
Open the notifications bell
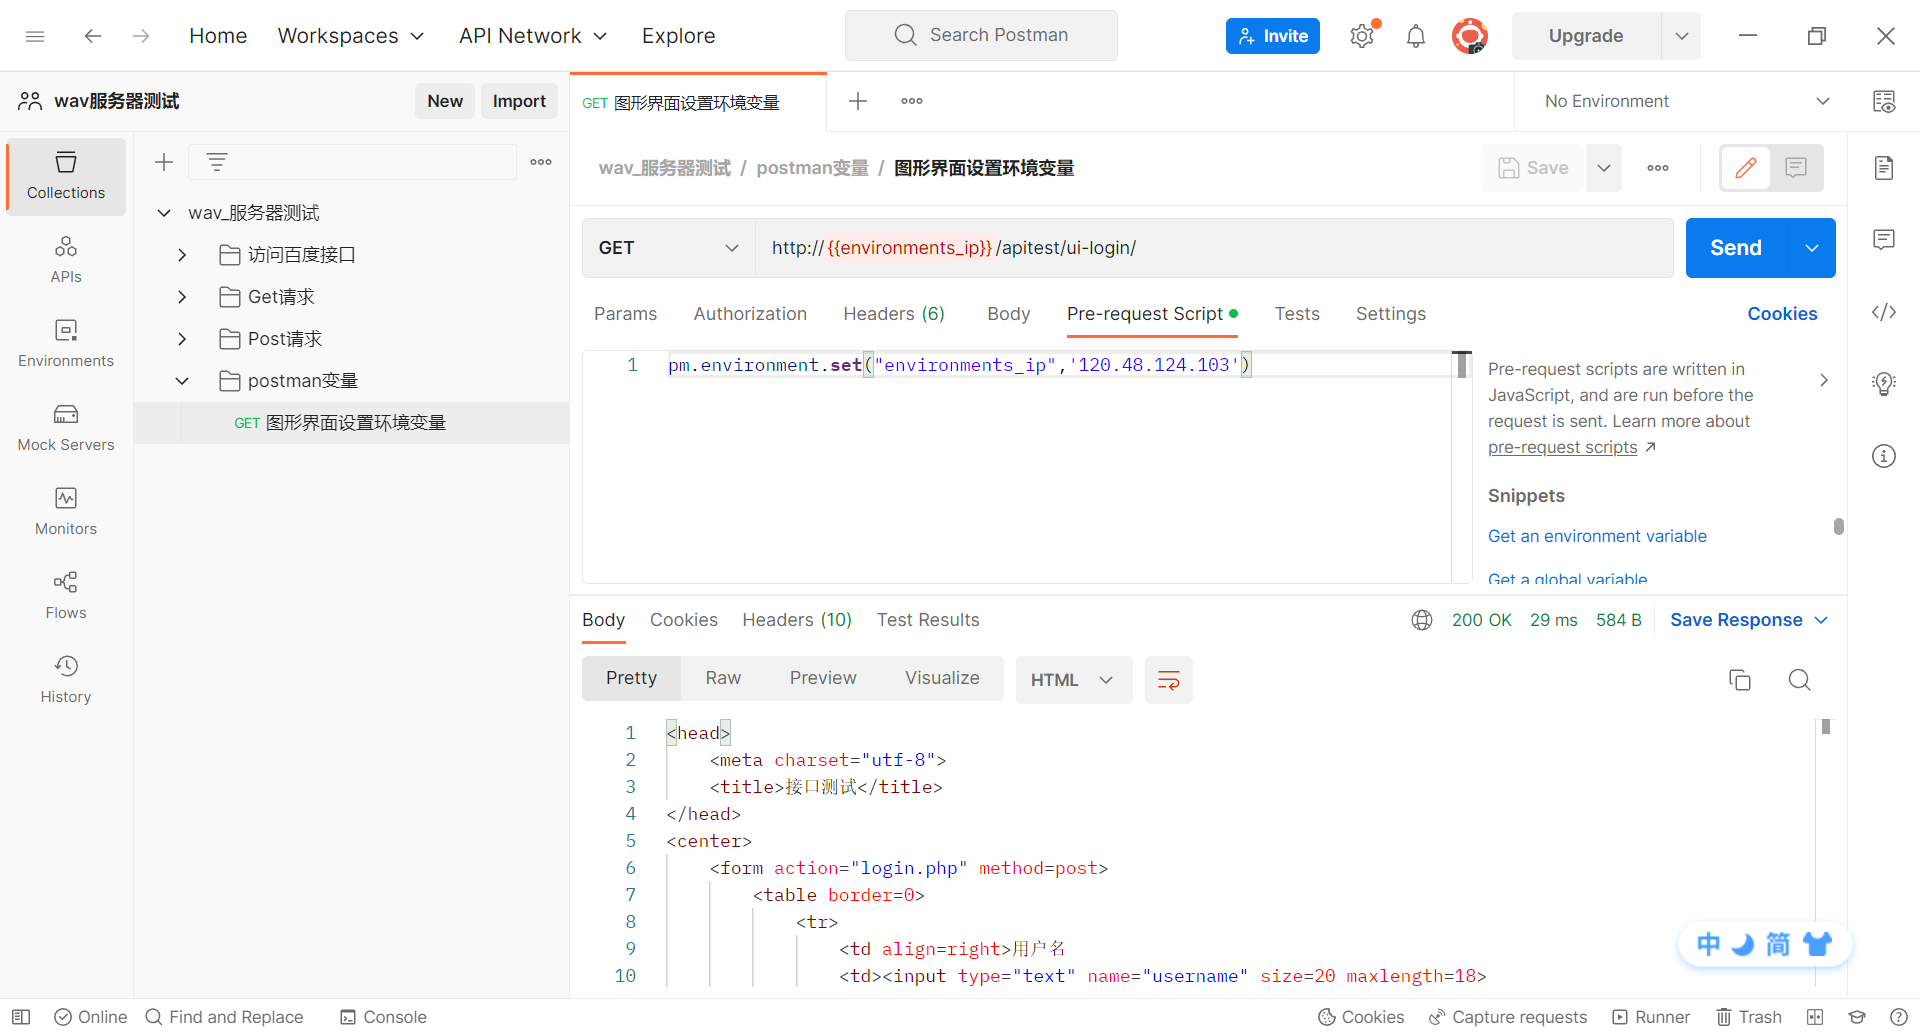1416,36
